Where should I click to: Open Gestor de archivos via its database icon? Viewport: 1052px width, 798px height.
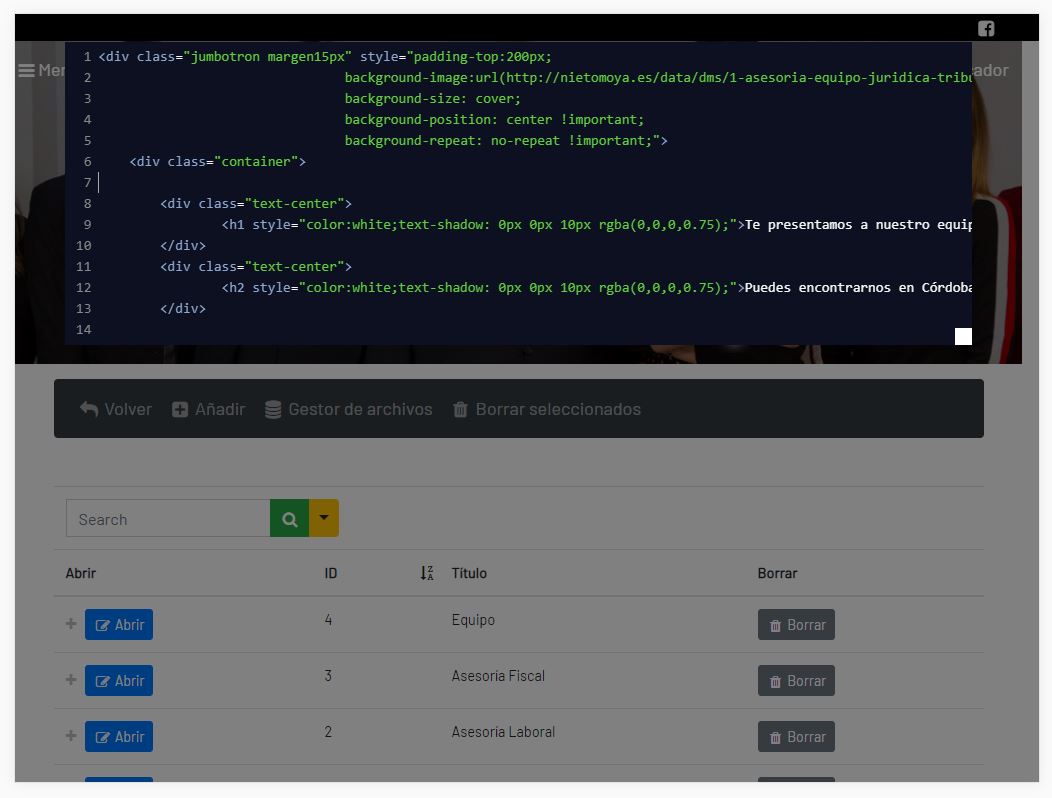tap(272, 408)
